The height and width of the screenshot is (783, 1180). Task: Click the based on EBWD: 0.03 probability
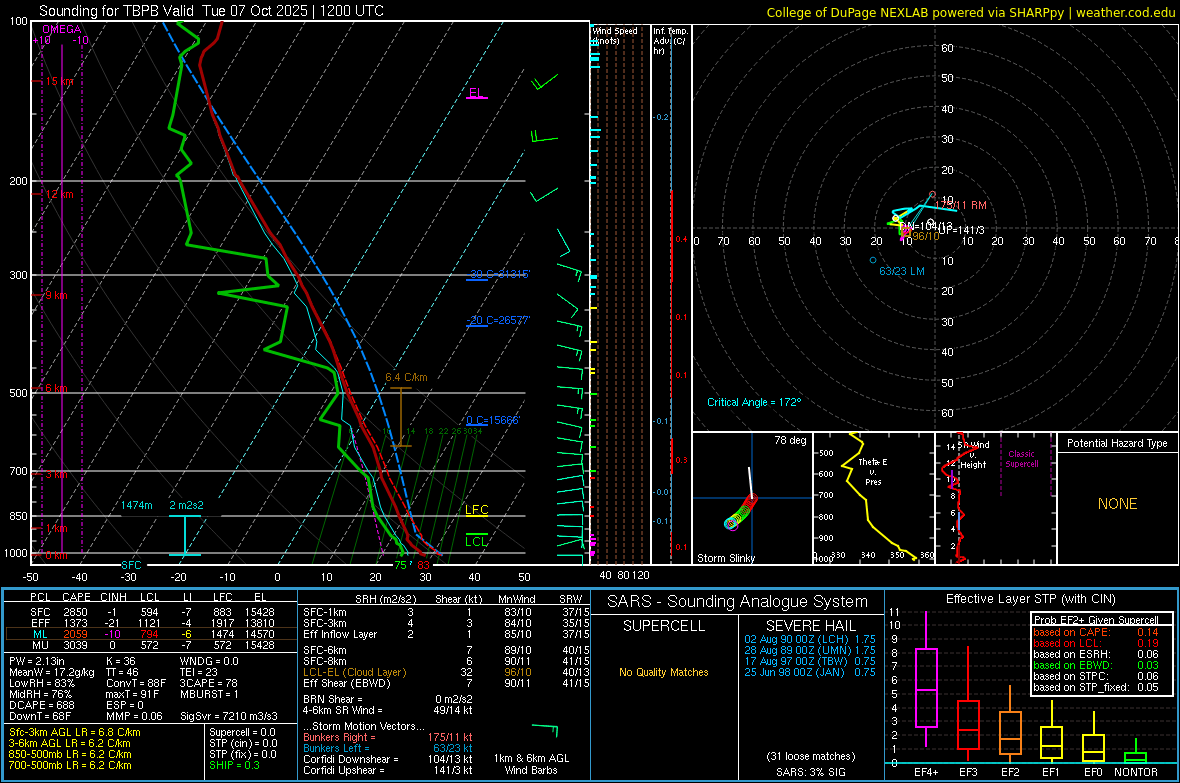(x=1096, y=666)
